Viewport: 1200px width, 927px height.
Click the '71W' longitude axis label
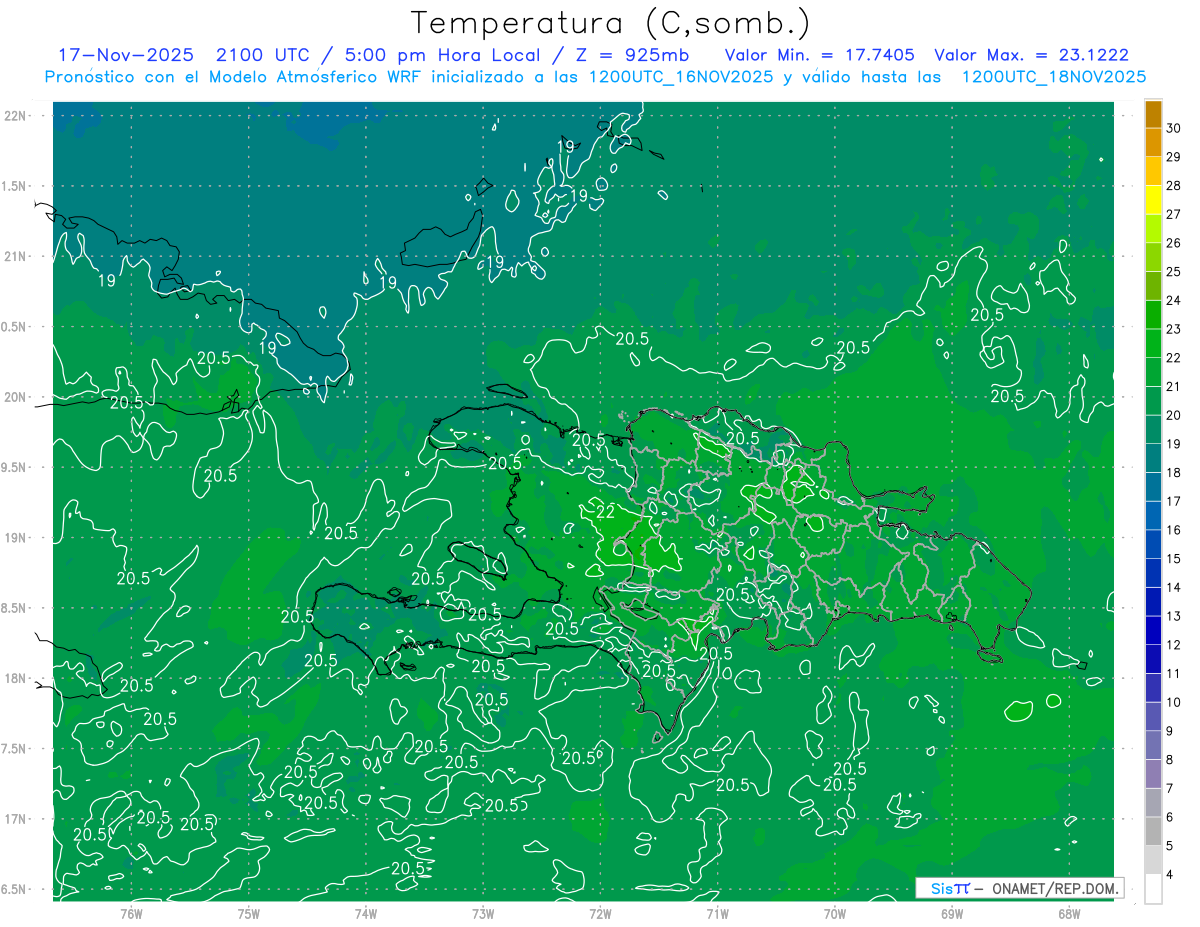click(x=717, y=913)
